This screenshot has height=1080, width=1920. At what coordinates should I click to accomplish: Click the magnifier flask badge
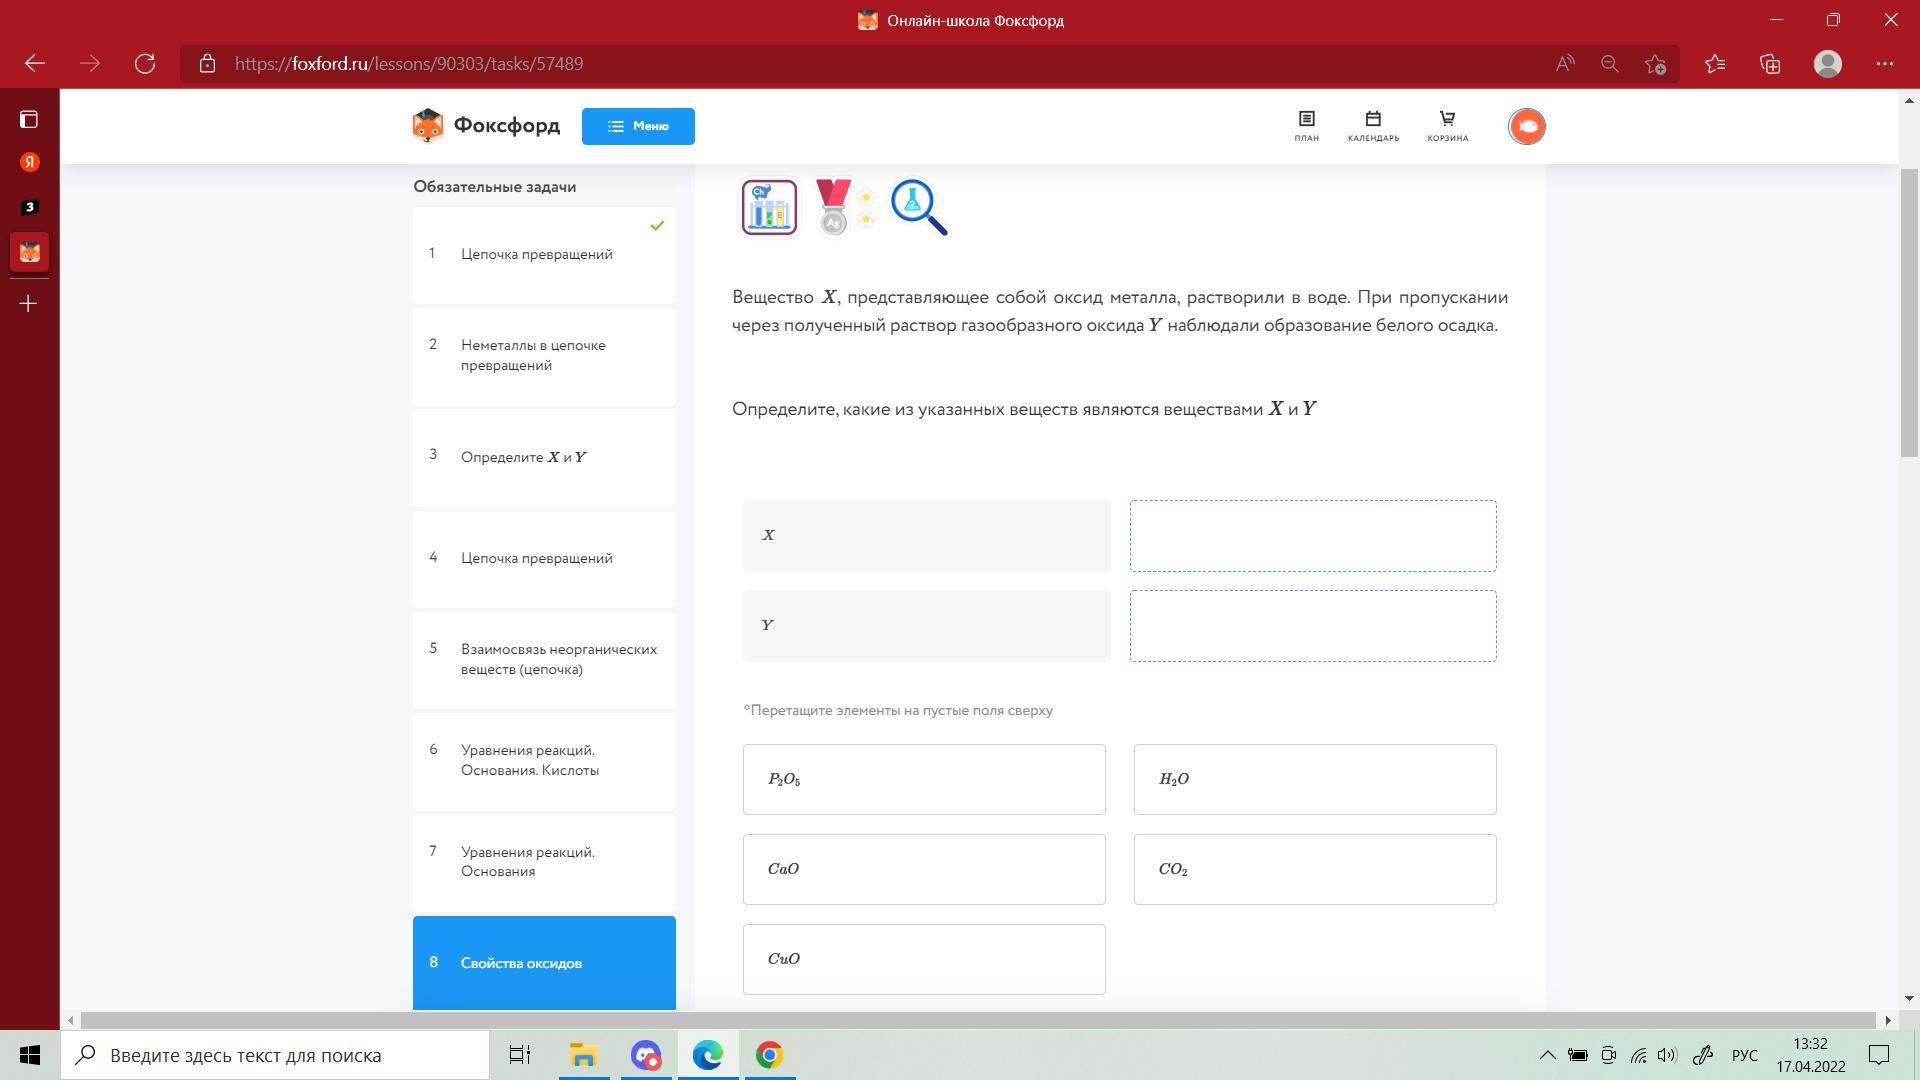pos(918,208)
